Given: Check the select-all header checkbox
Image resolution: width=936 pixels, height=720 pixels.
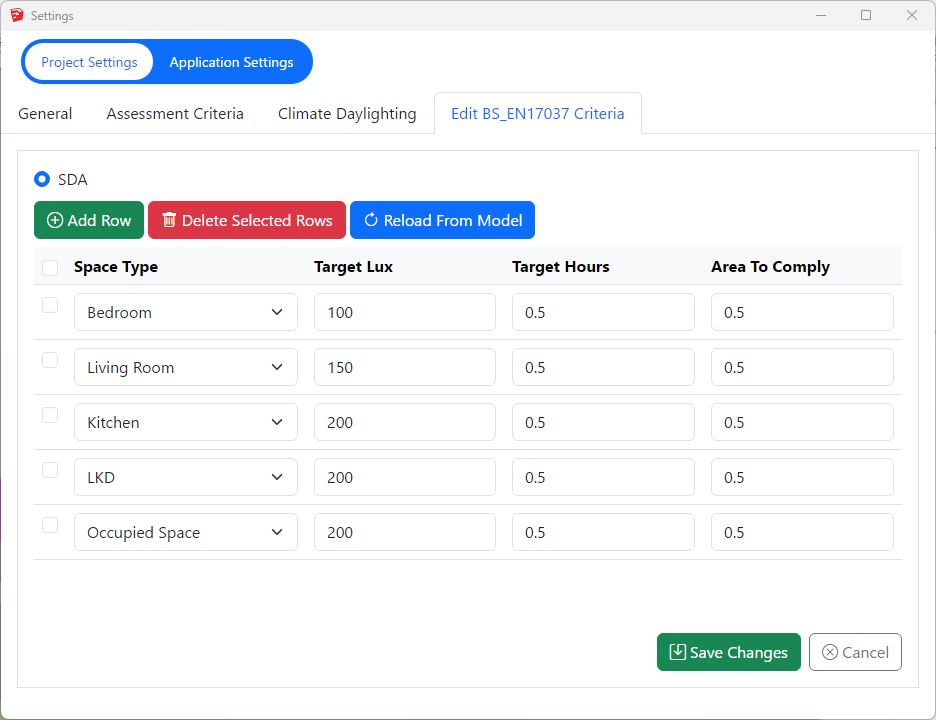Looking at the screenshot, I should tap(50, 267).
